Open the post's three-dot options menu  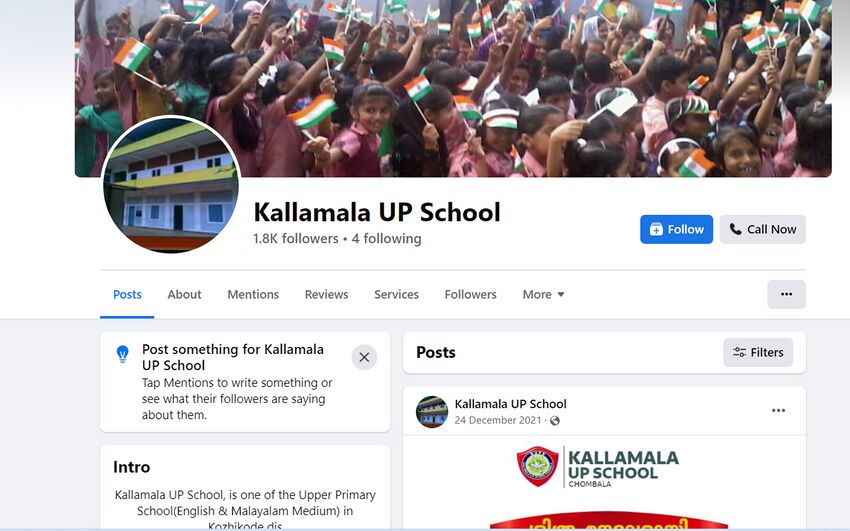pyautogui.click(x=778, y=411)
